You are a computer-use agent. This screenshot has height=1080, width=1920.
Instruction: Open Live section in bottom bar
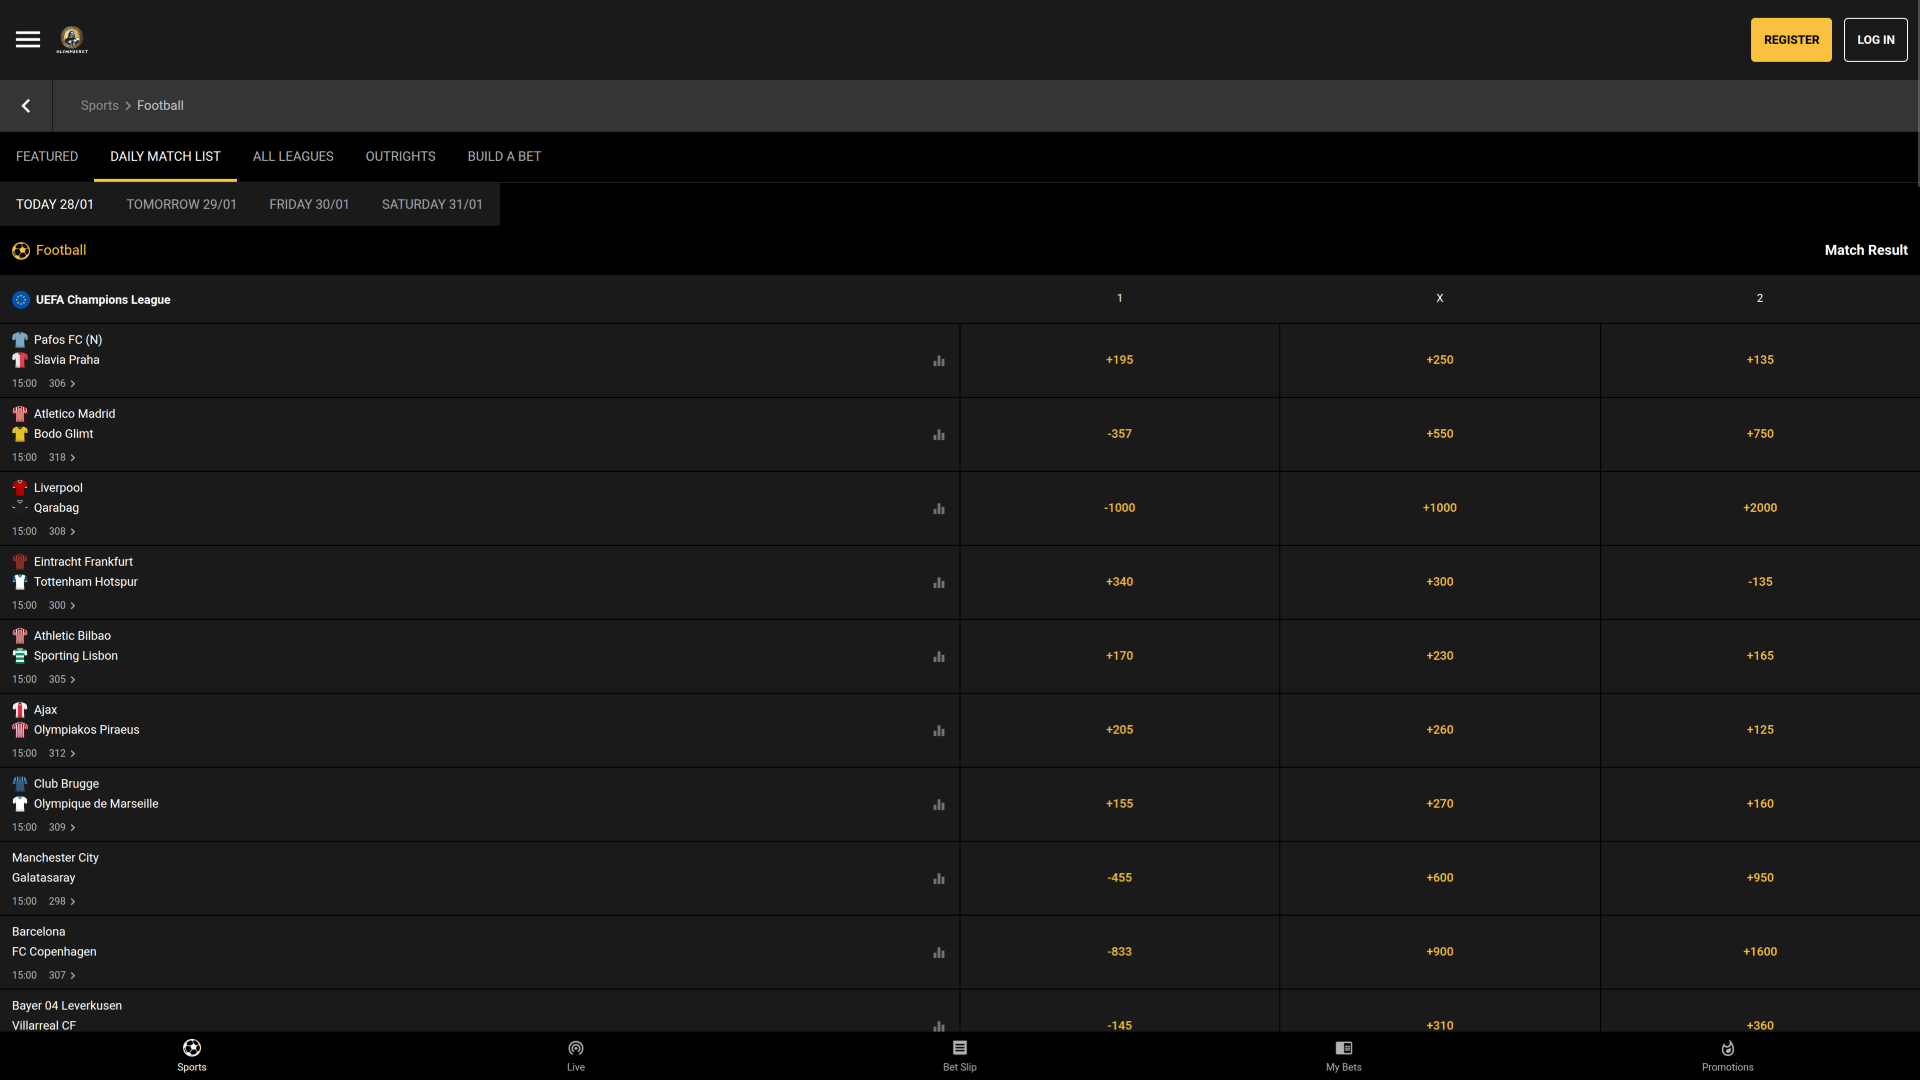[x=575, y=1055]
